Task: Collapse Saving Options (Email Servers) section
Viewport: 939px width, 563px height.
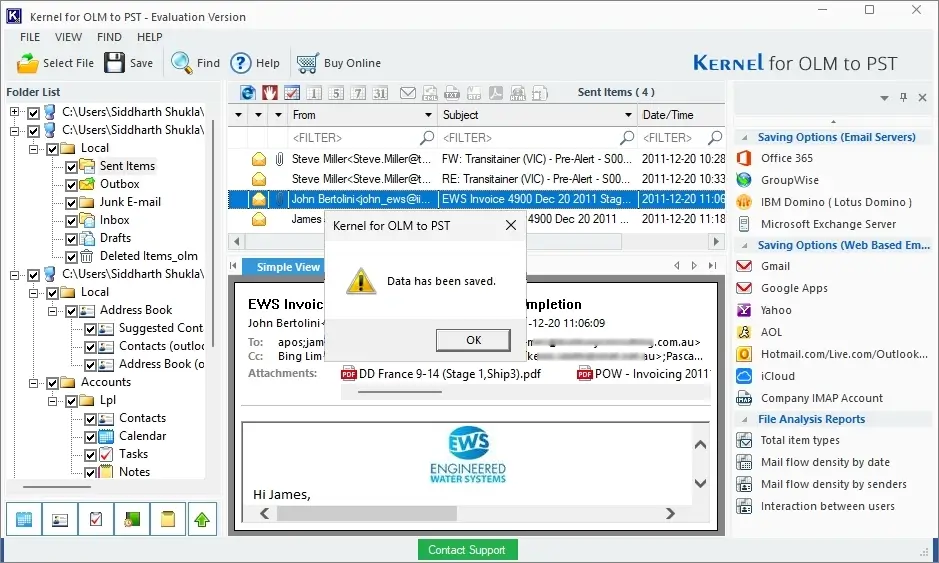Action: coord(744,137)
